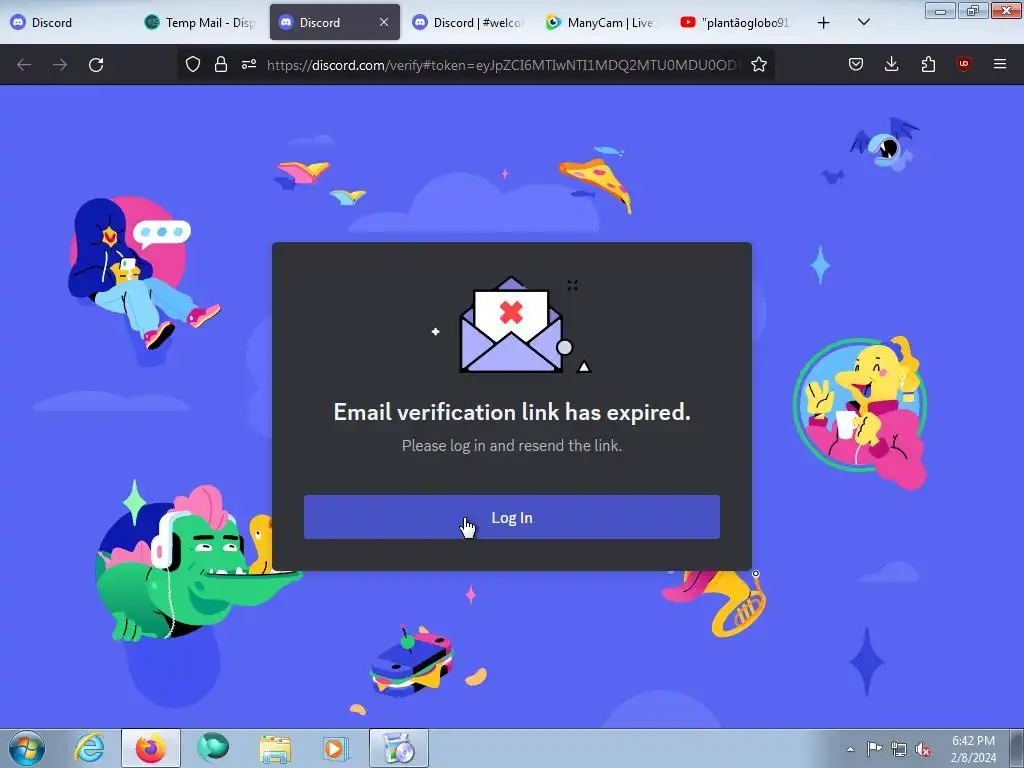Open the disc installer taskbar item
The height and width of the screenshot is (768, 1024).
399,748
